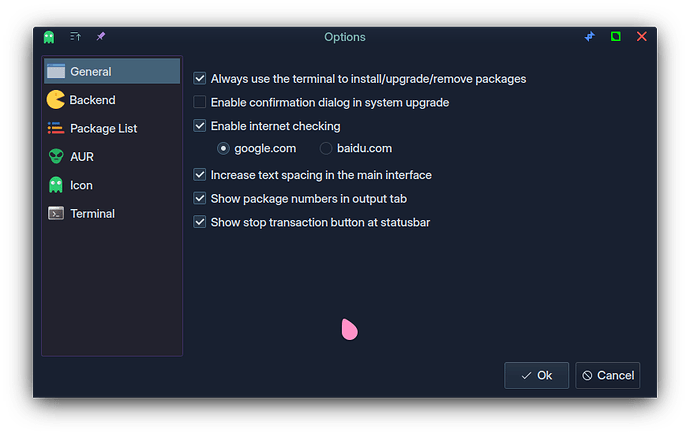Enable confirmation dialog in system upgrade
This screenshot has width=690, height=437.
coord(200,102)
